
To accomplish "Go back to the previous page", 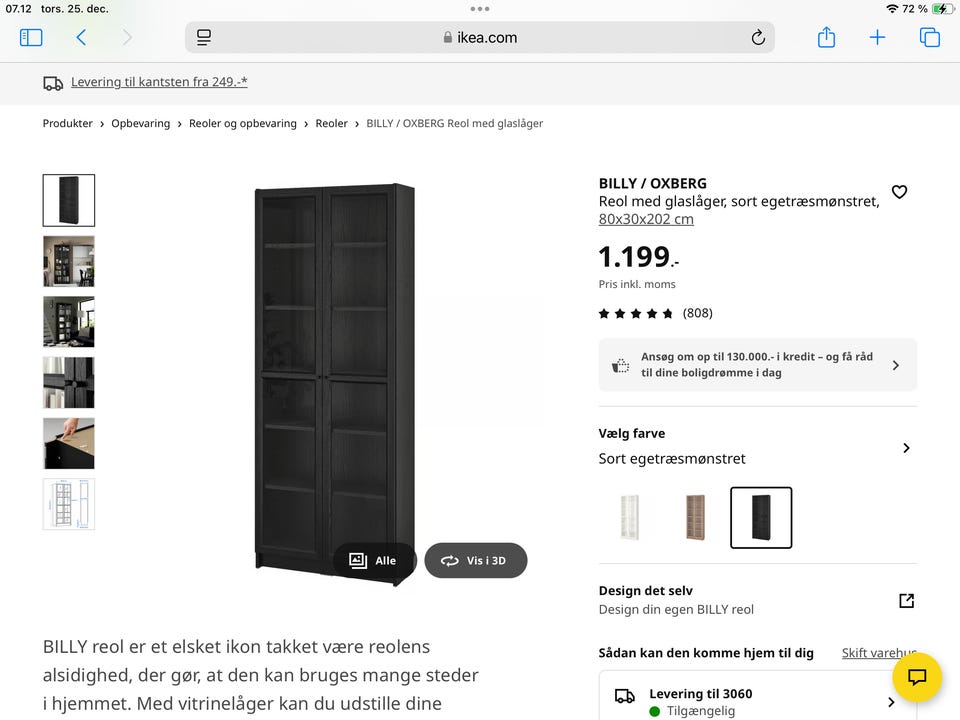I will pos(81,38).
